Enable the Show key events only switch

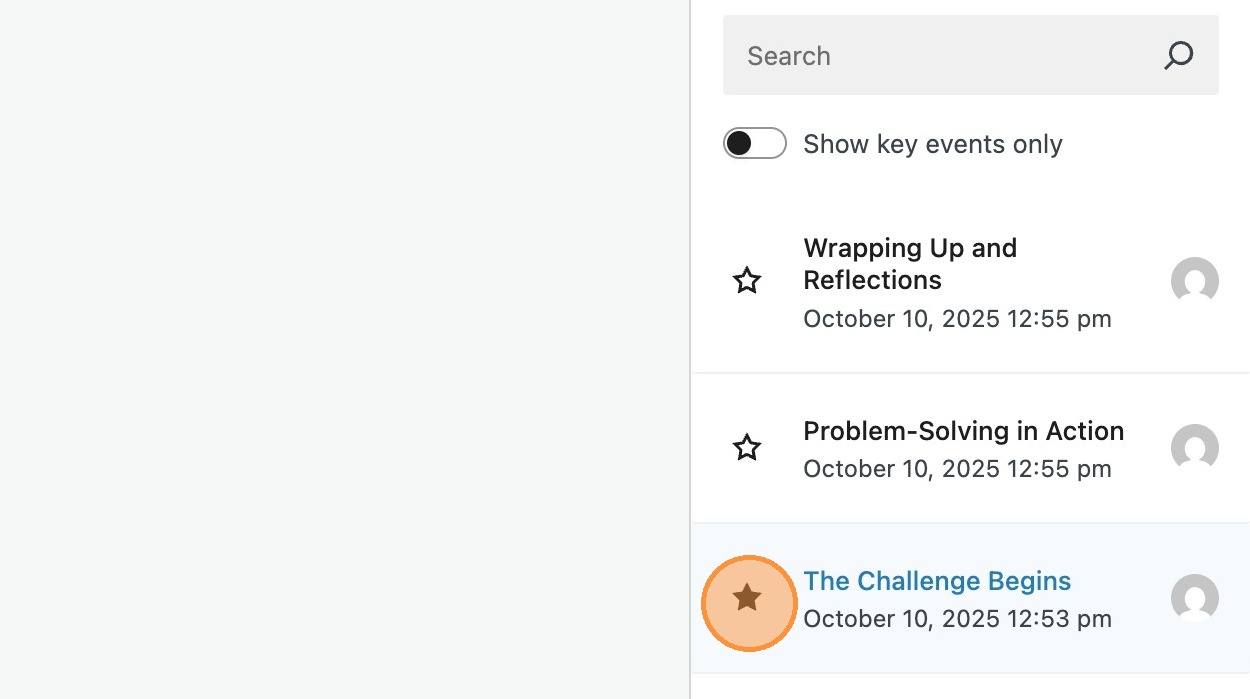755,143
